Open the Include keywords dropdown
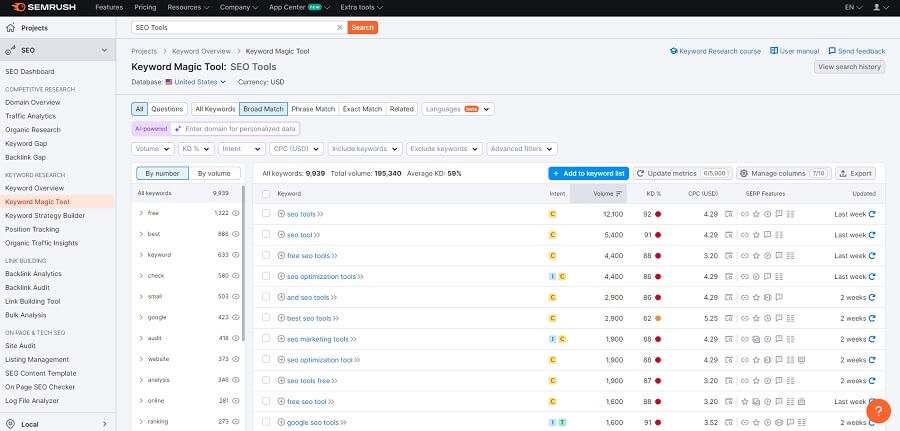 point(365,149)
